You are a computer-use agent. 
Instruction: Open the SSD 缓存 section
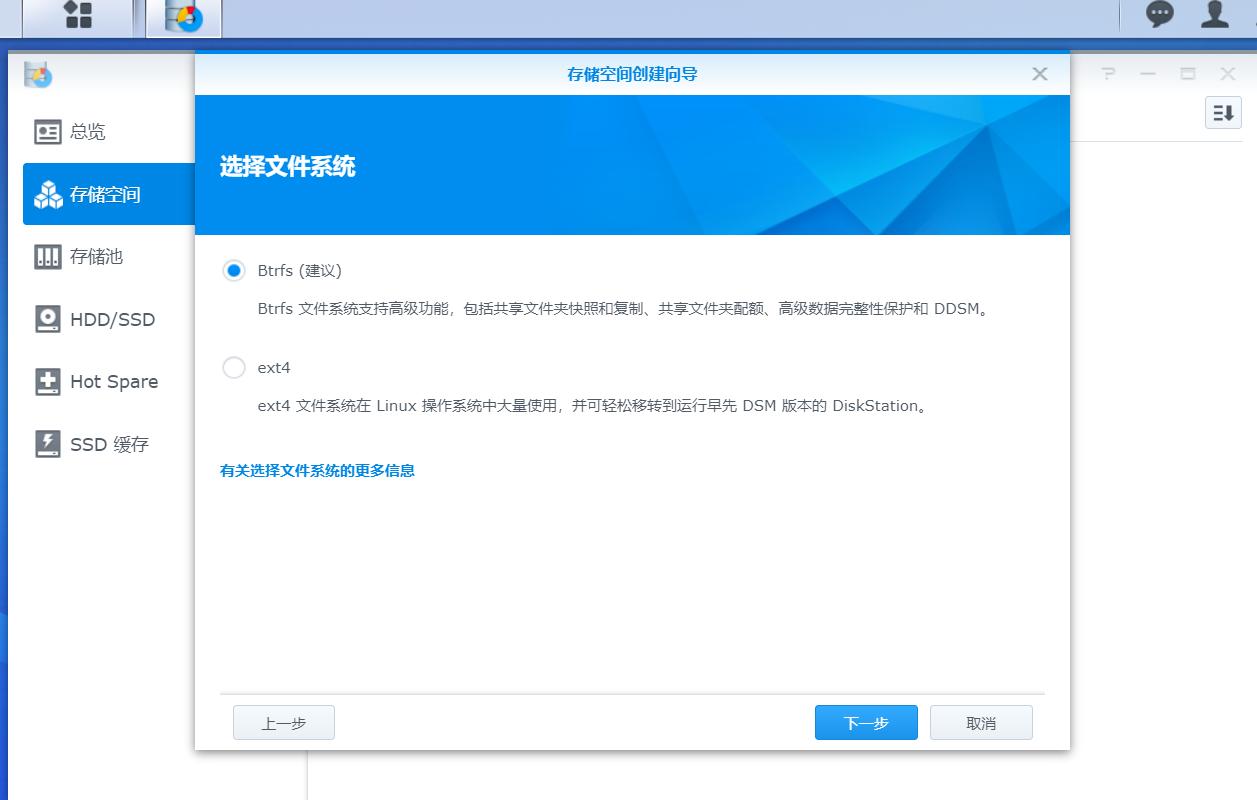coord(47,444)
